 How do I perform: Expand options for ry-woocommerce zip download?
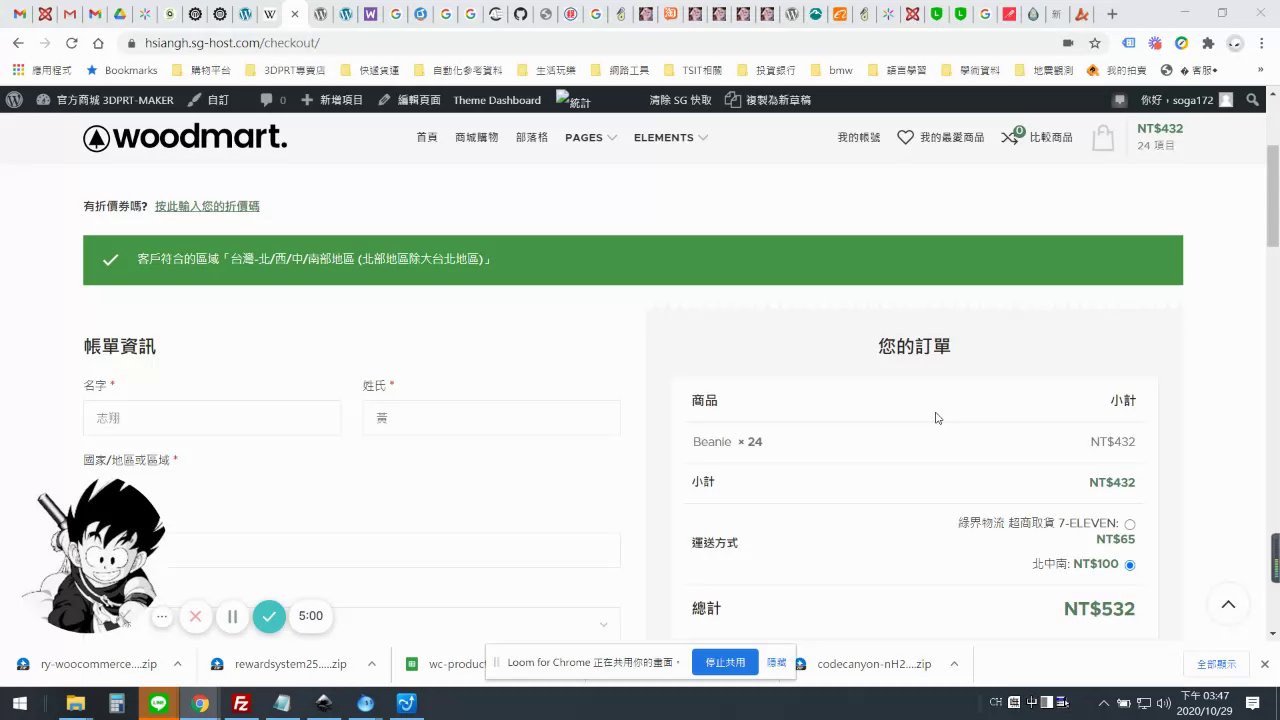coord(177,664)
